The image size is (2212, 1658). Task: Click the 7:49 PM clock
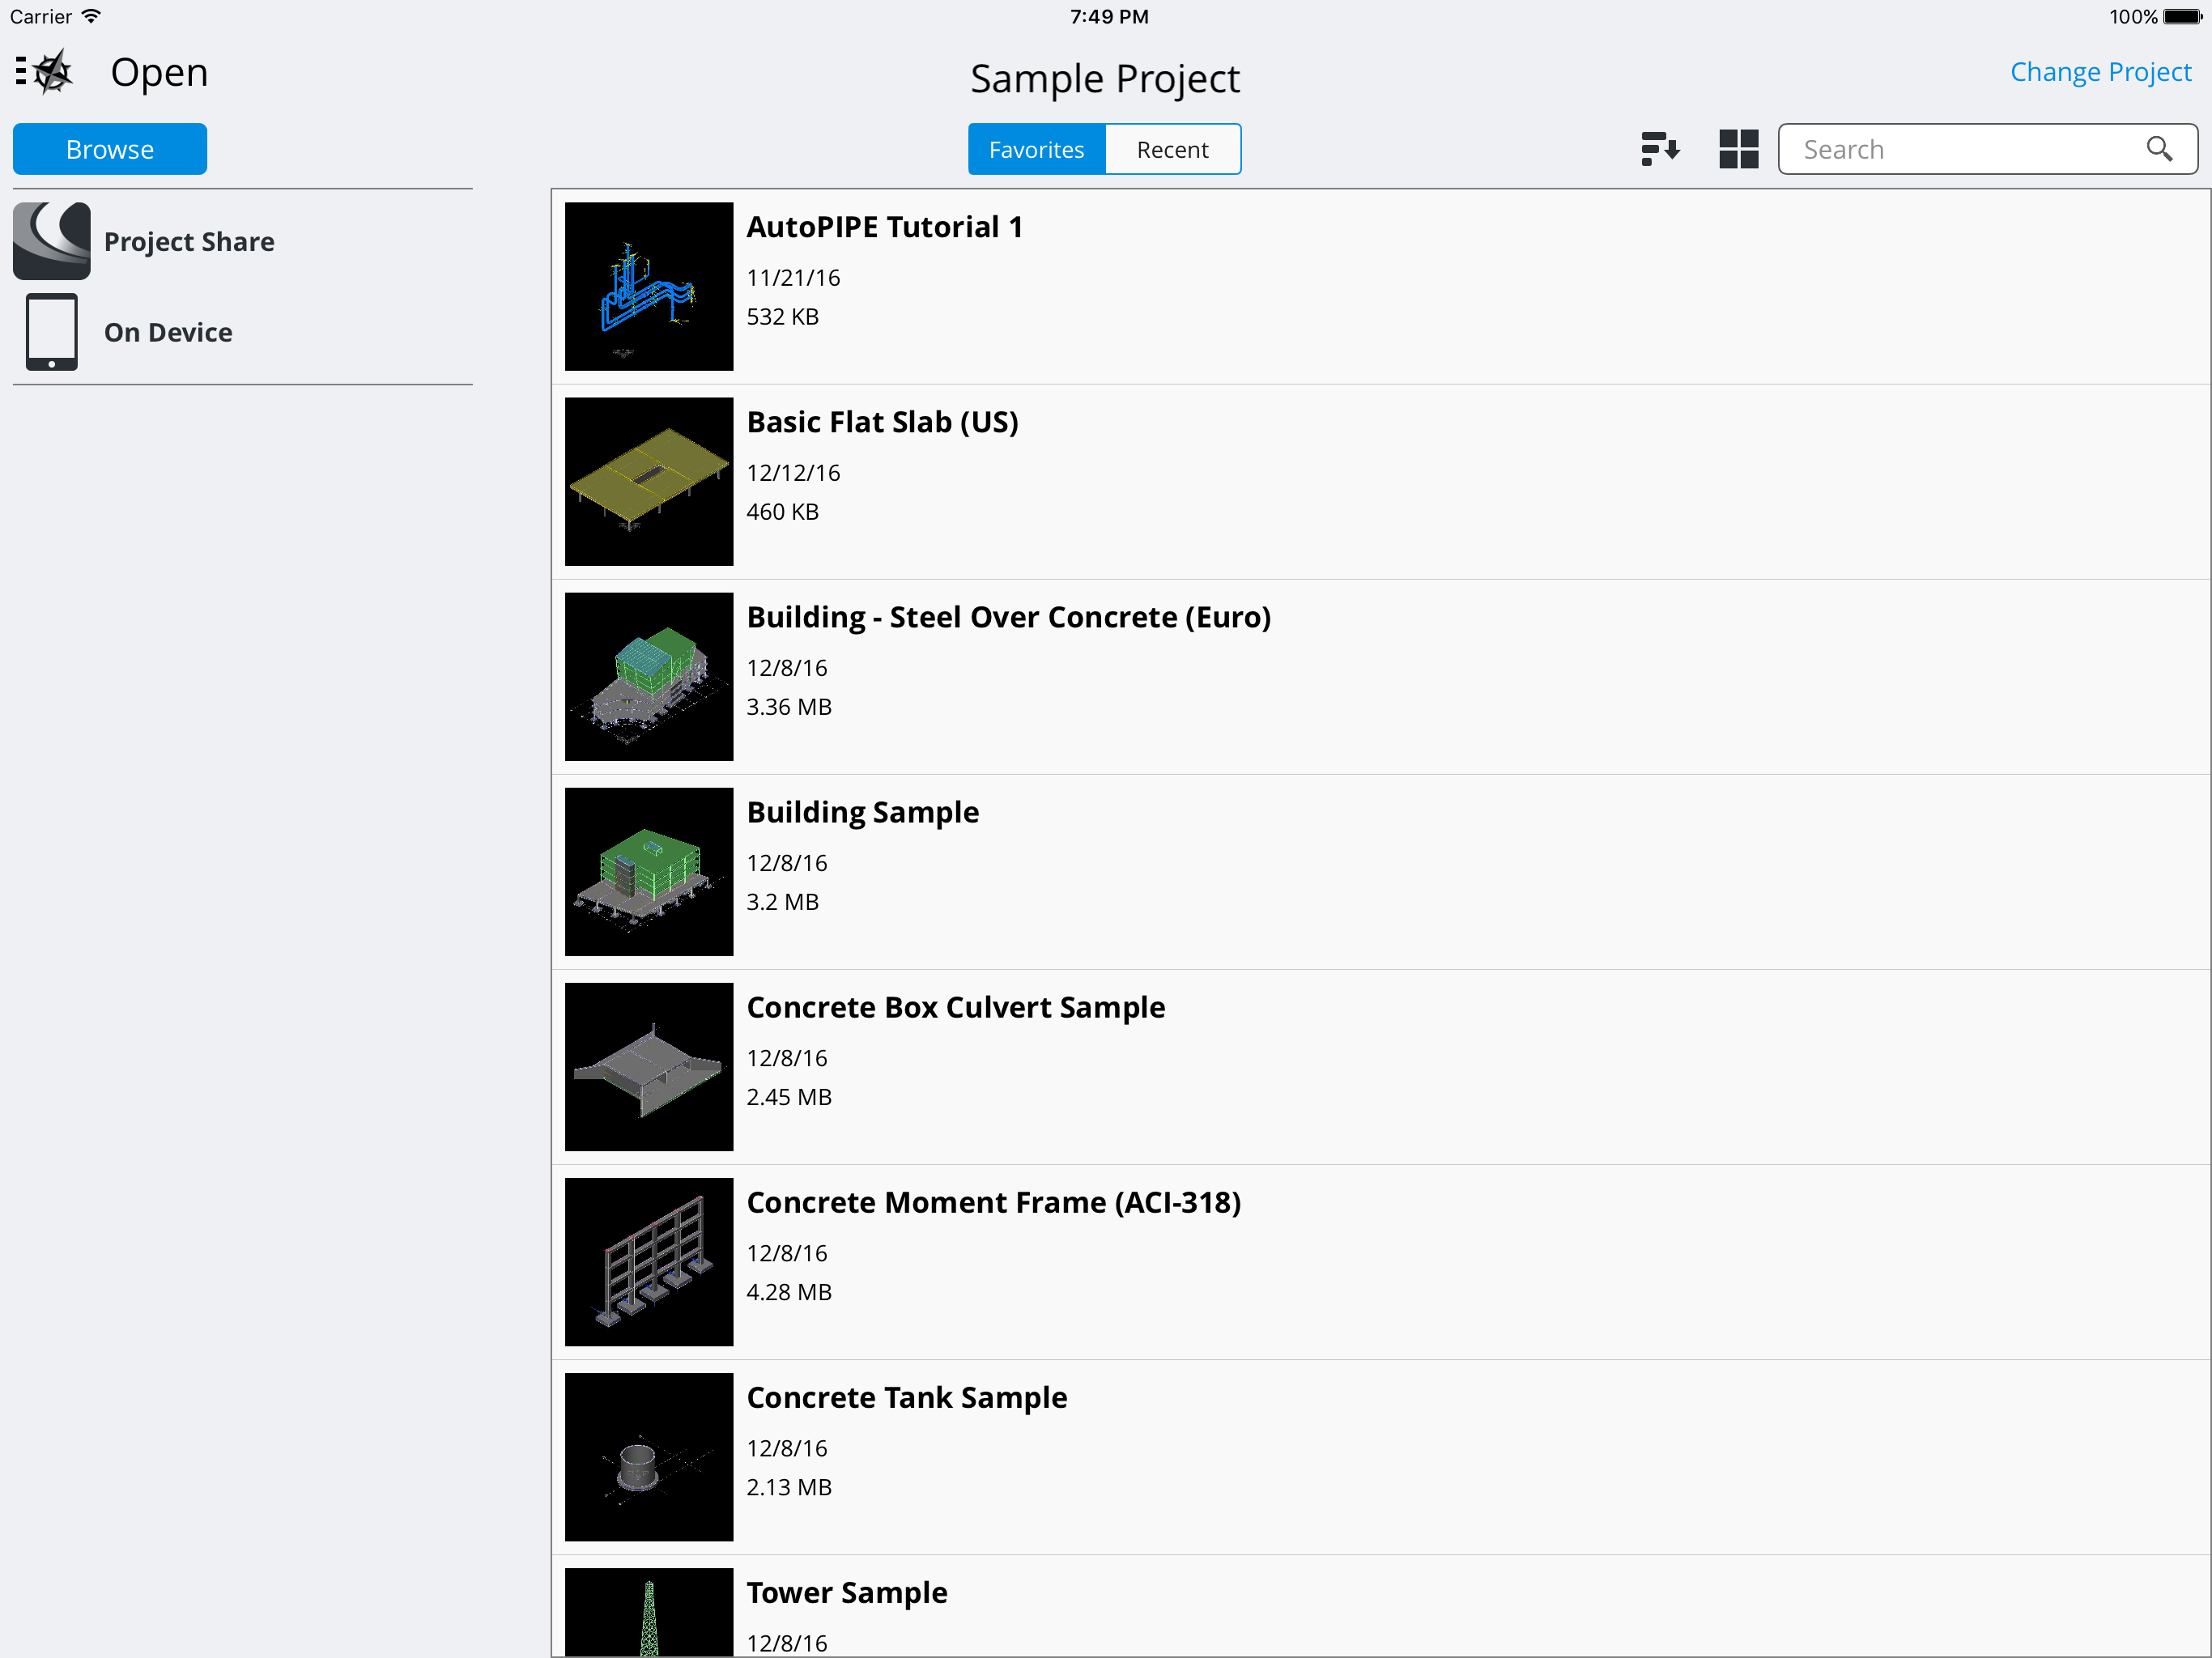click(x=1109, y=17)
